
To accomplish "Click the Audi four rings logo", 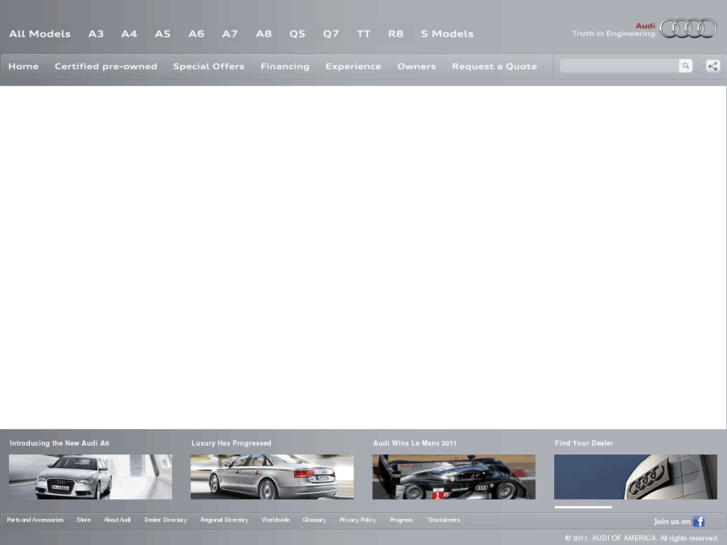I will [688, 28].
